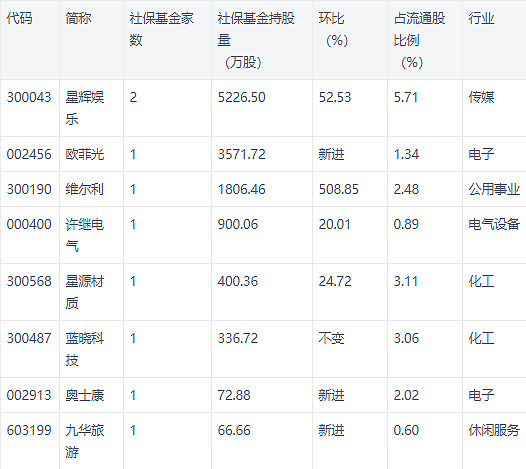The width and height of the screenshot is (526, 469).
Task: Click the ratio value 0.60
Action: [406, 430]
